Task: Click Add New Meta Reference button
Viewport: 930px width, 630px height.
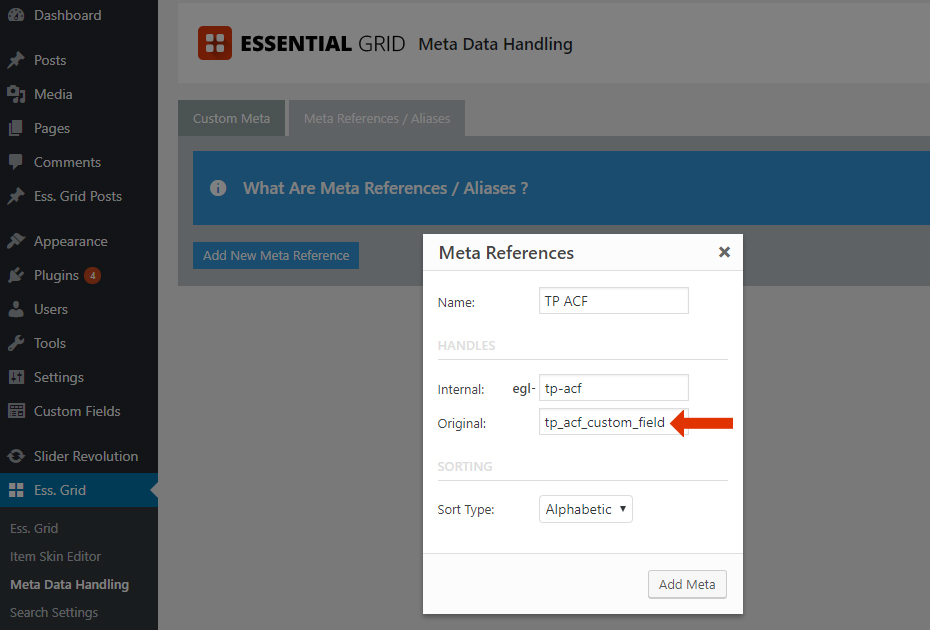Action: 276,255
